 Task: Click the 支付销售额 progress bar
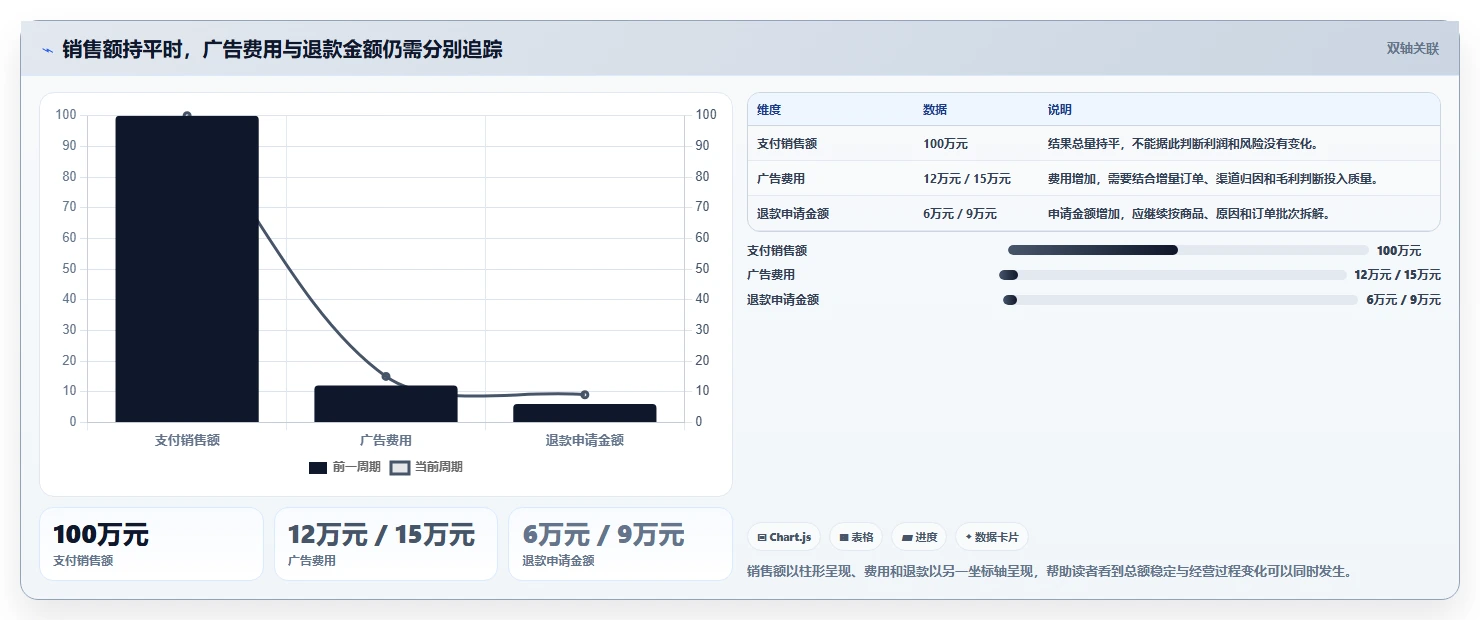[x=1188, y=250]
